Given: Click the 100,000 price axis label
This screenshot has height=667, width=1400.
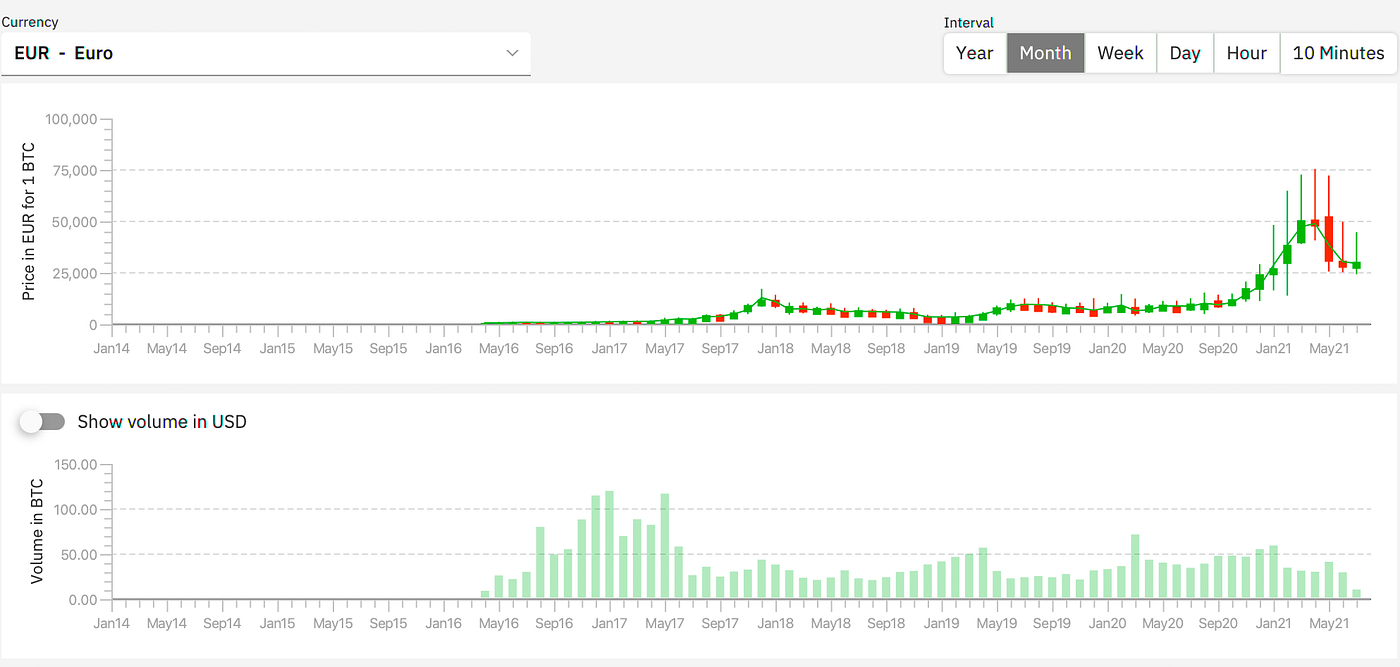Looking at the screenshot, I should pyautogui.click(x=71, y=119).
